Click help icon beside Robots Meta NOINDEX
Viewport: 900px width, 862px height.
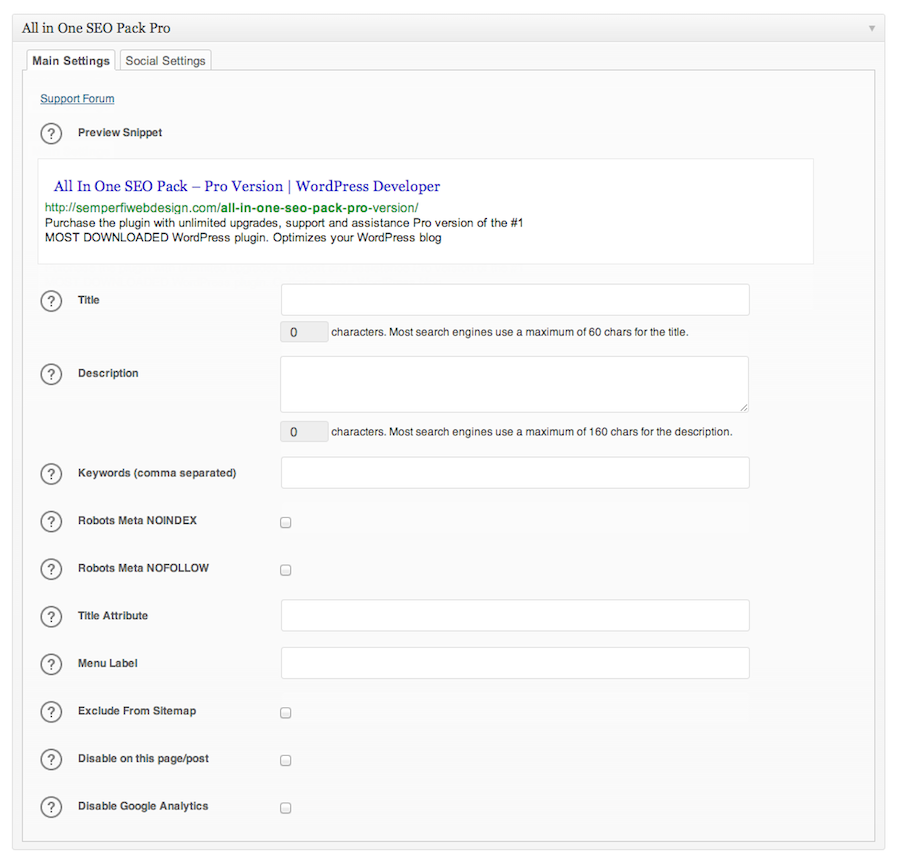coord(51,522)
